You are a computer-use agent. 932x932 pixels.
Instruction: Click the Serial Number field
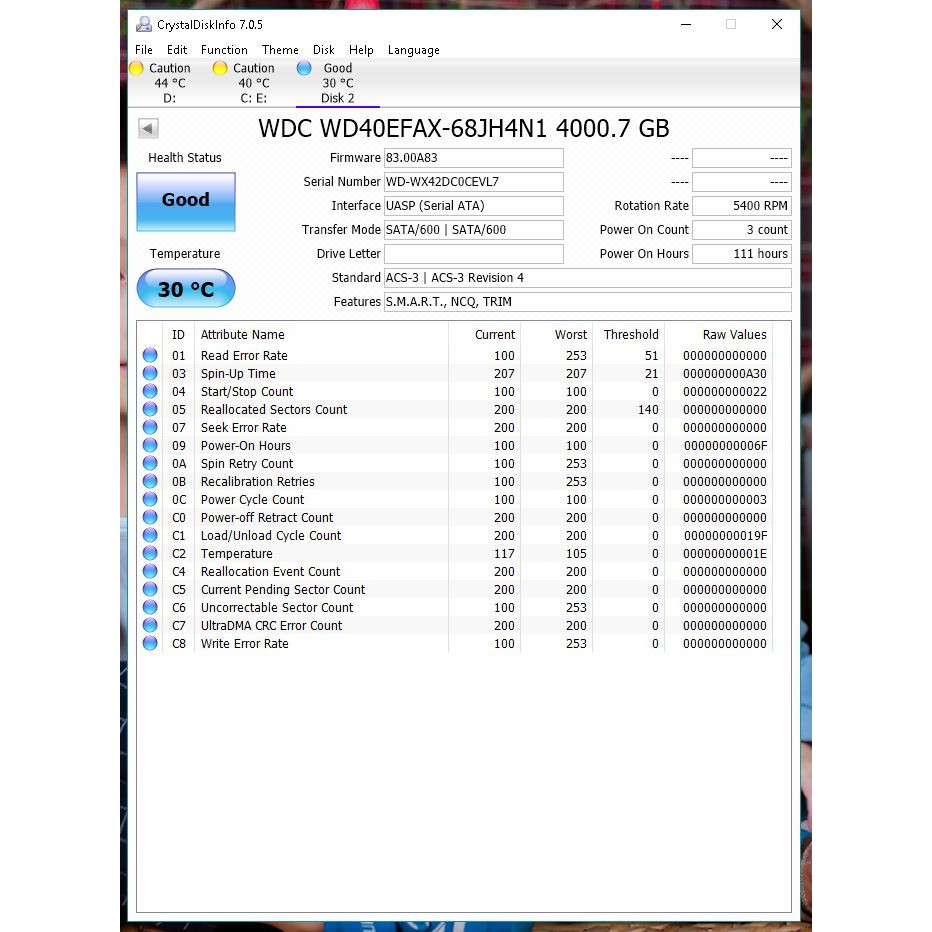point(473,181)
